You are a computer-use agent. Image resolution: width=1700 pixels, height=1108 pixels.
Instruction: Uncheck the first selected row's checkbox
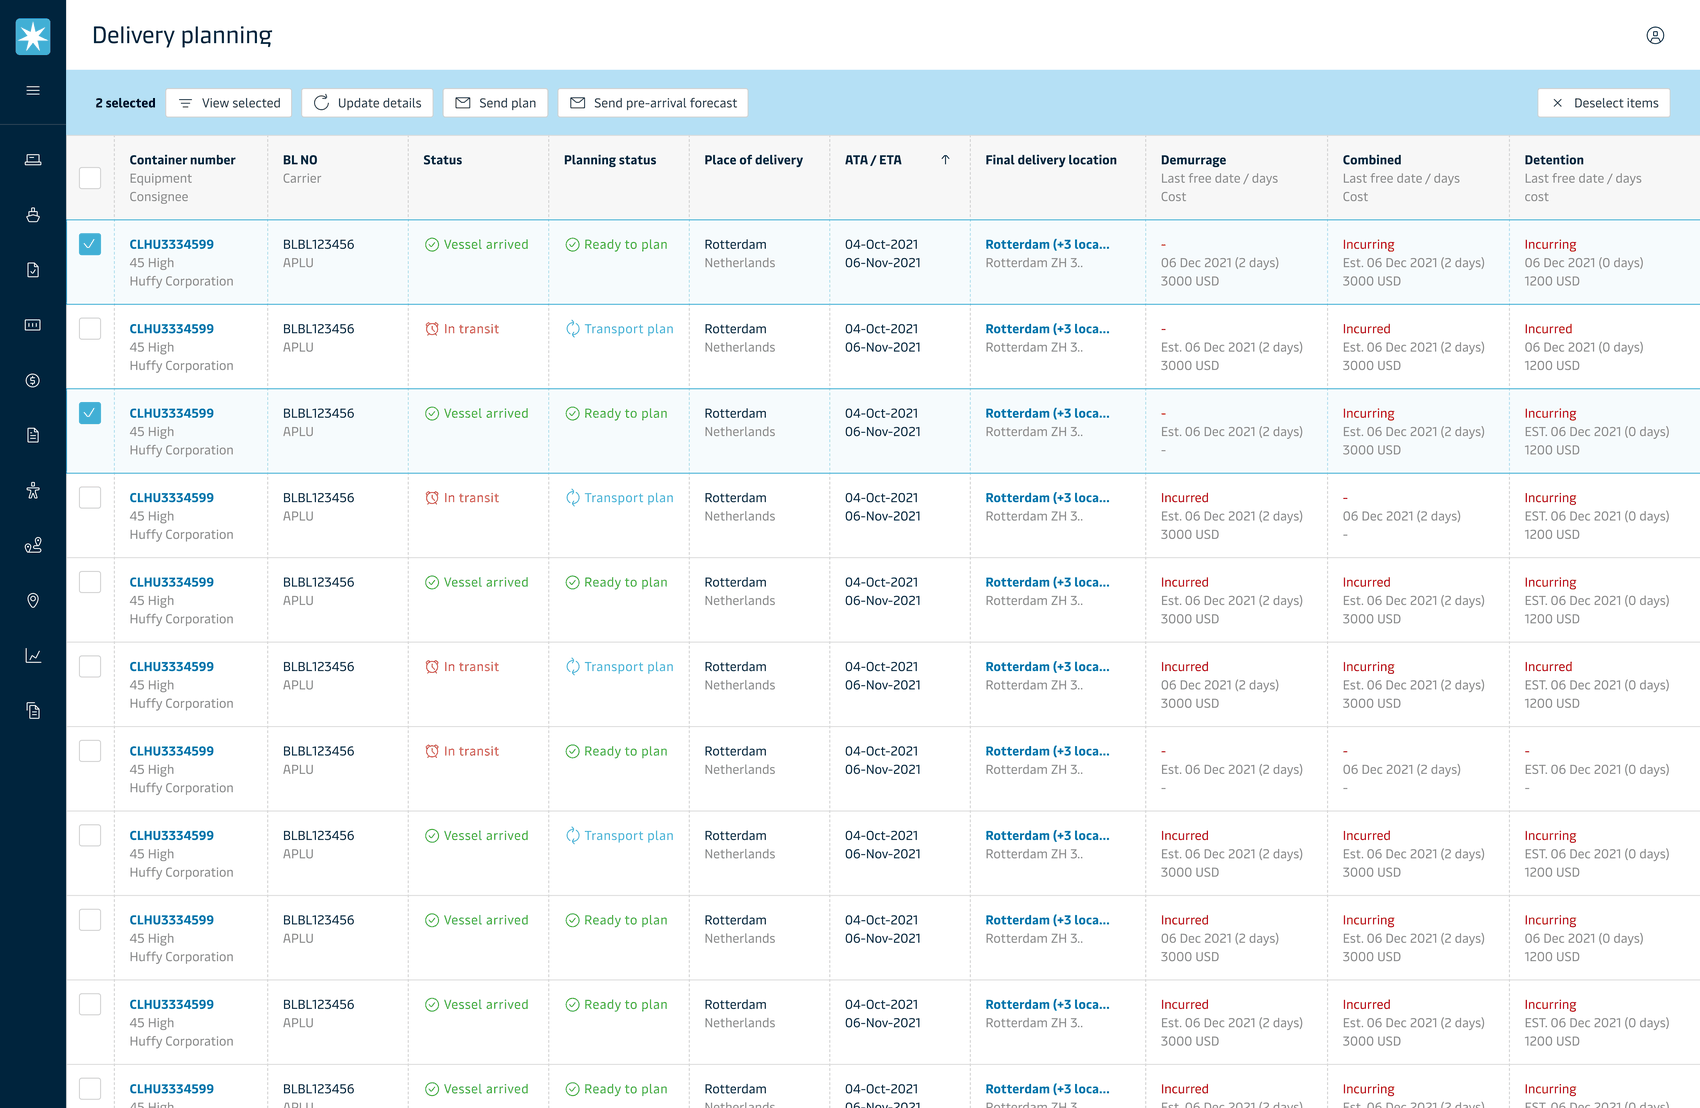click(x=90, y=244)
